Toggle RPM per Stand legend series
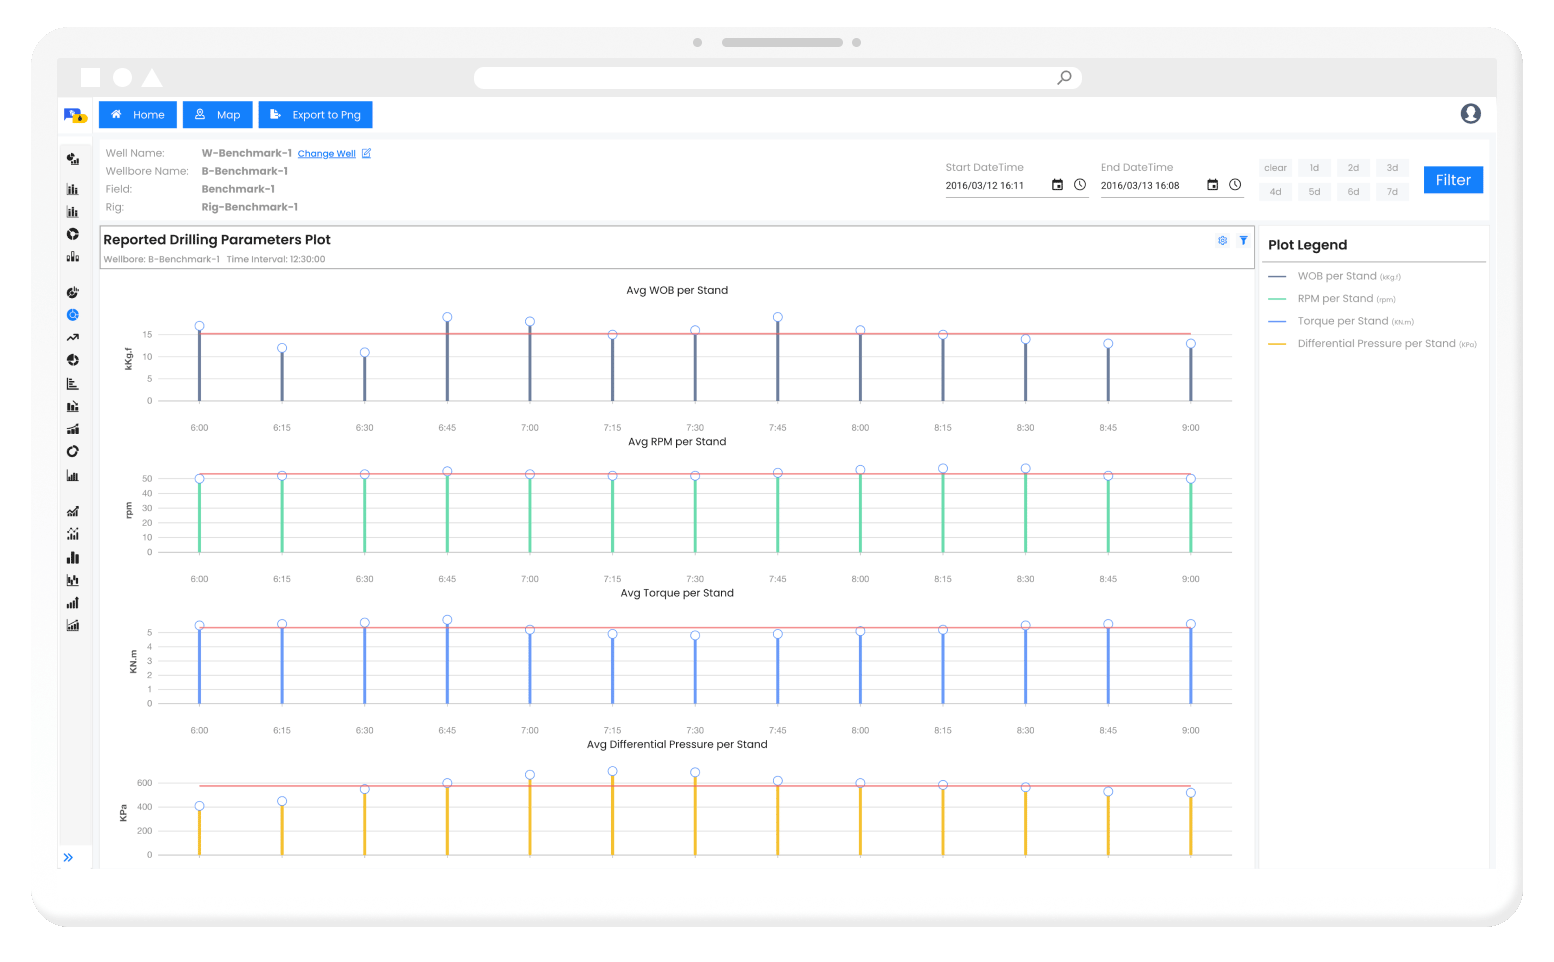 click(x=1332, y=299)
